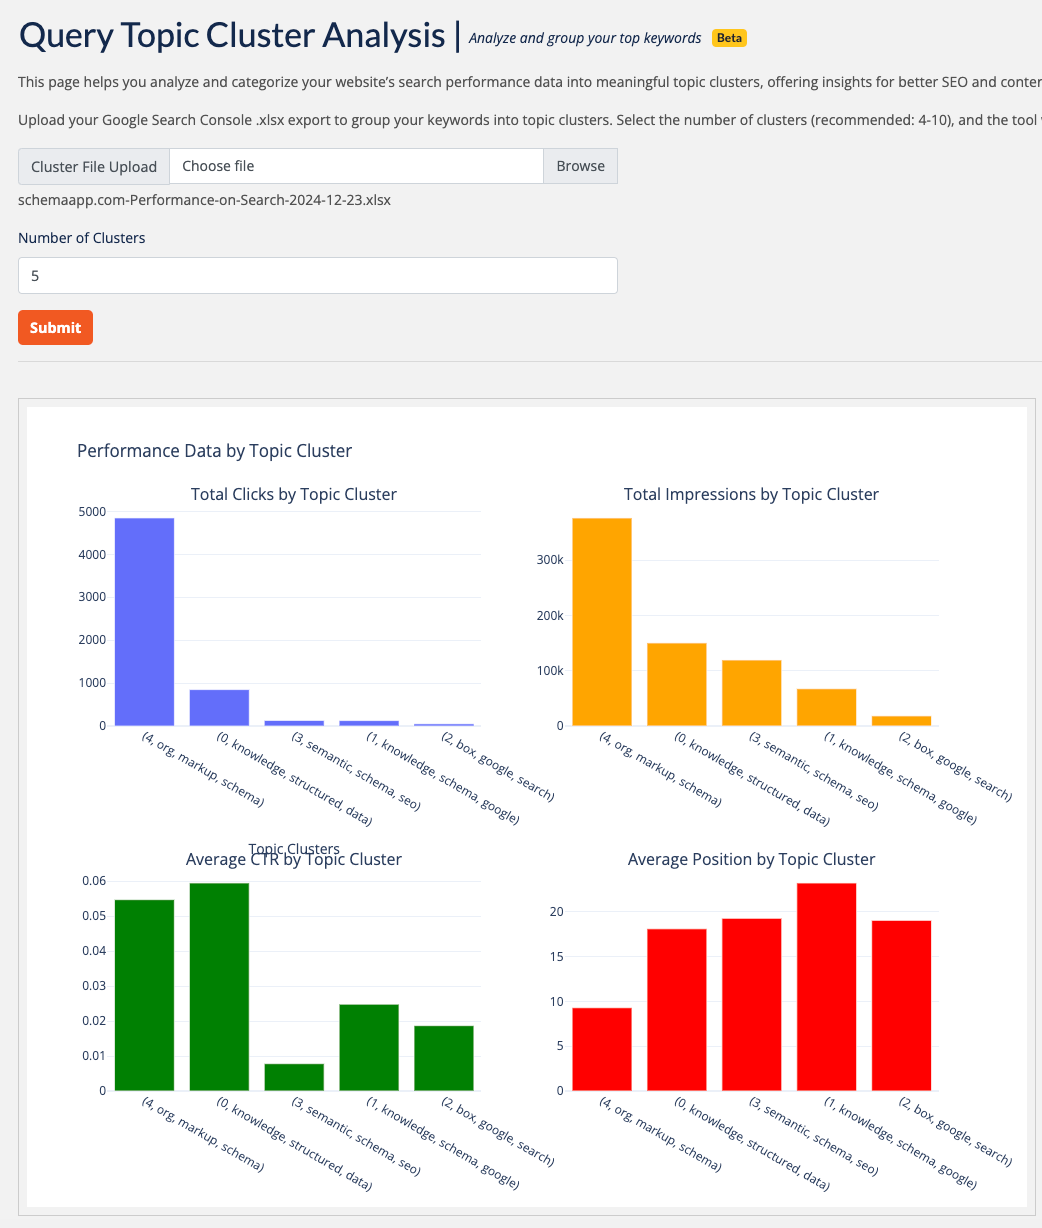The height and width of the screenshot is (1228, 1042).
Task: Click the Analyze and group your top keywords subtitle
Action: [585, 38]
